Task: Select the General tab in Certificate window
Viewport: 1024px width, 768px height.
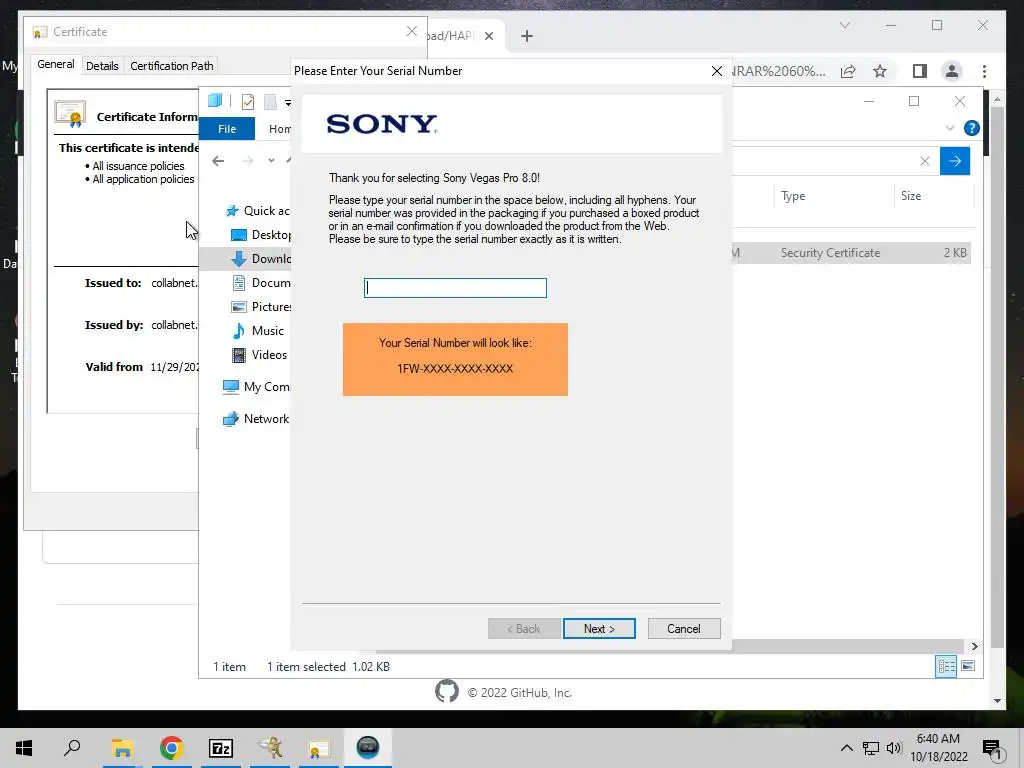Action: click(x=56, y=64)
